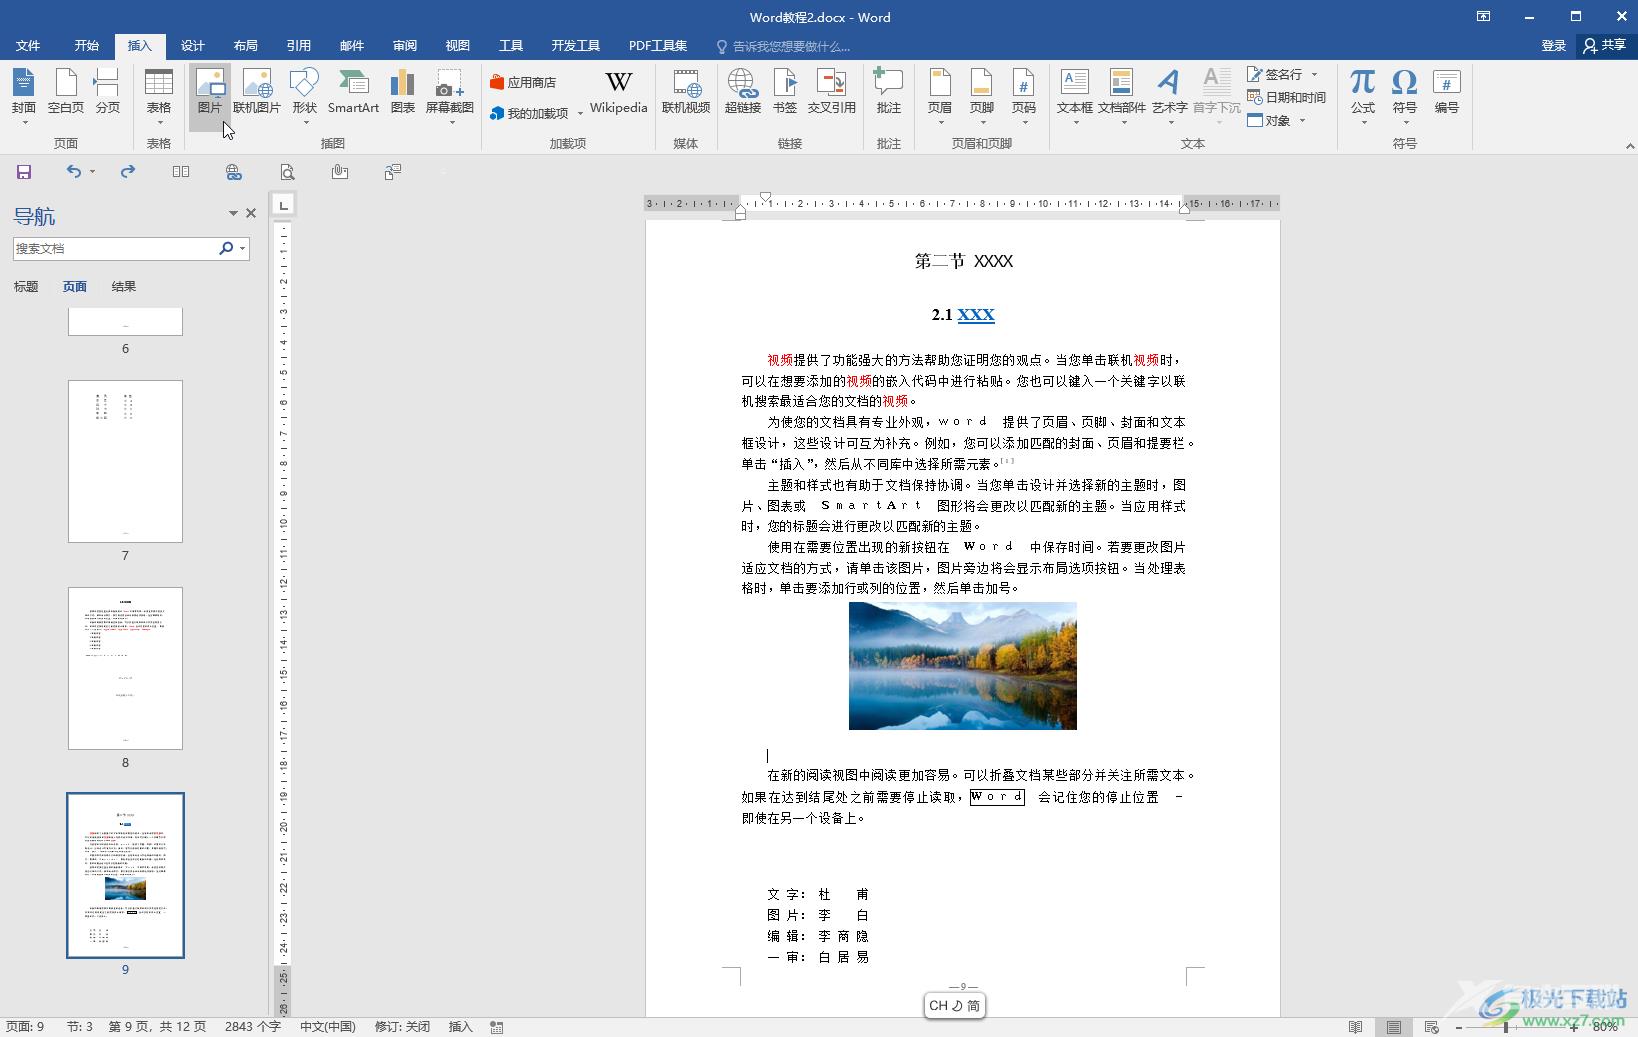The height and width of the screenshot is (1037, 1638).
Task: Insert Date & Time (日期和时间)
Action: pos(1286,97)
